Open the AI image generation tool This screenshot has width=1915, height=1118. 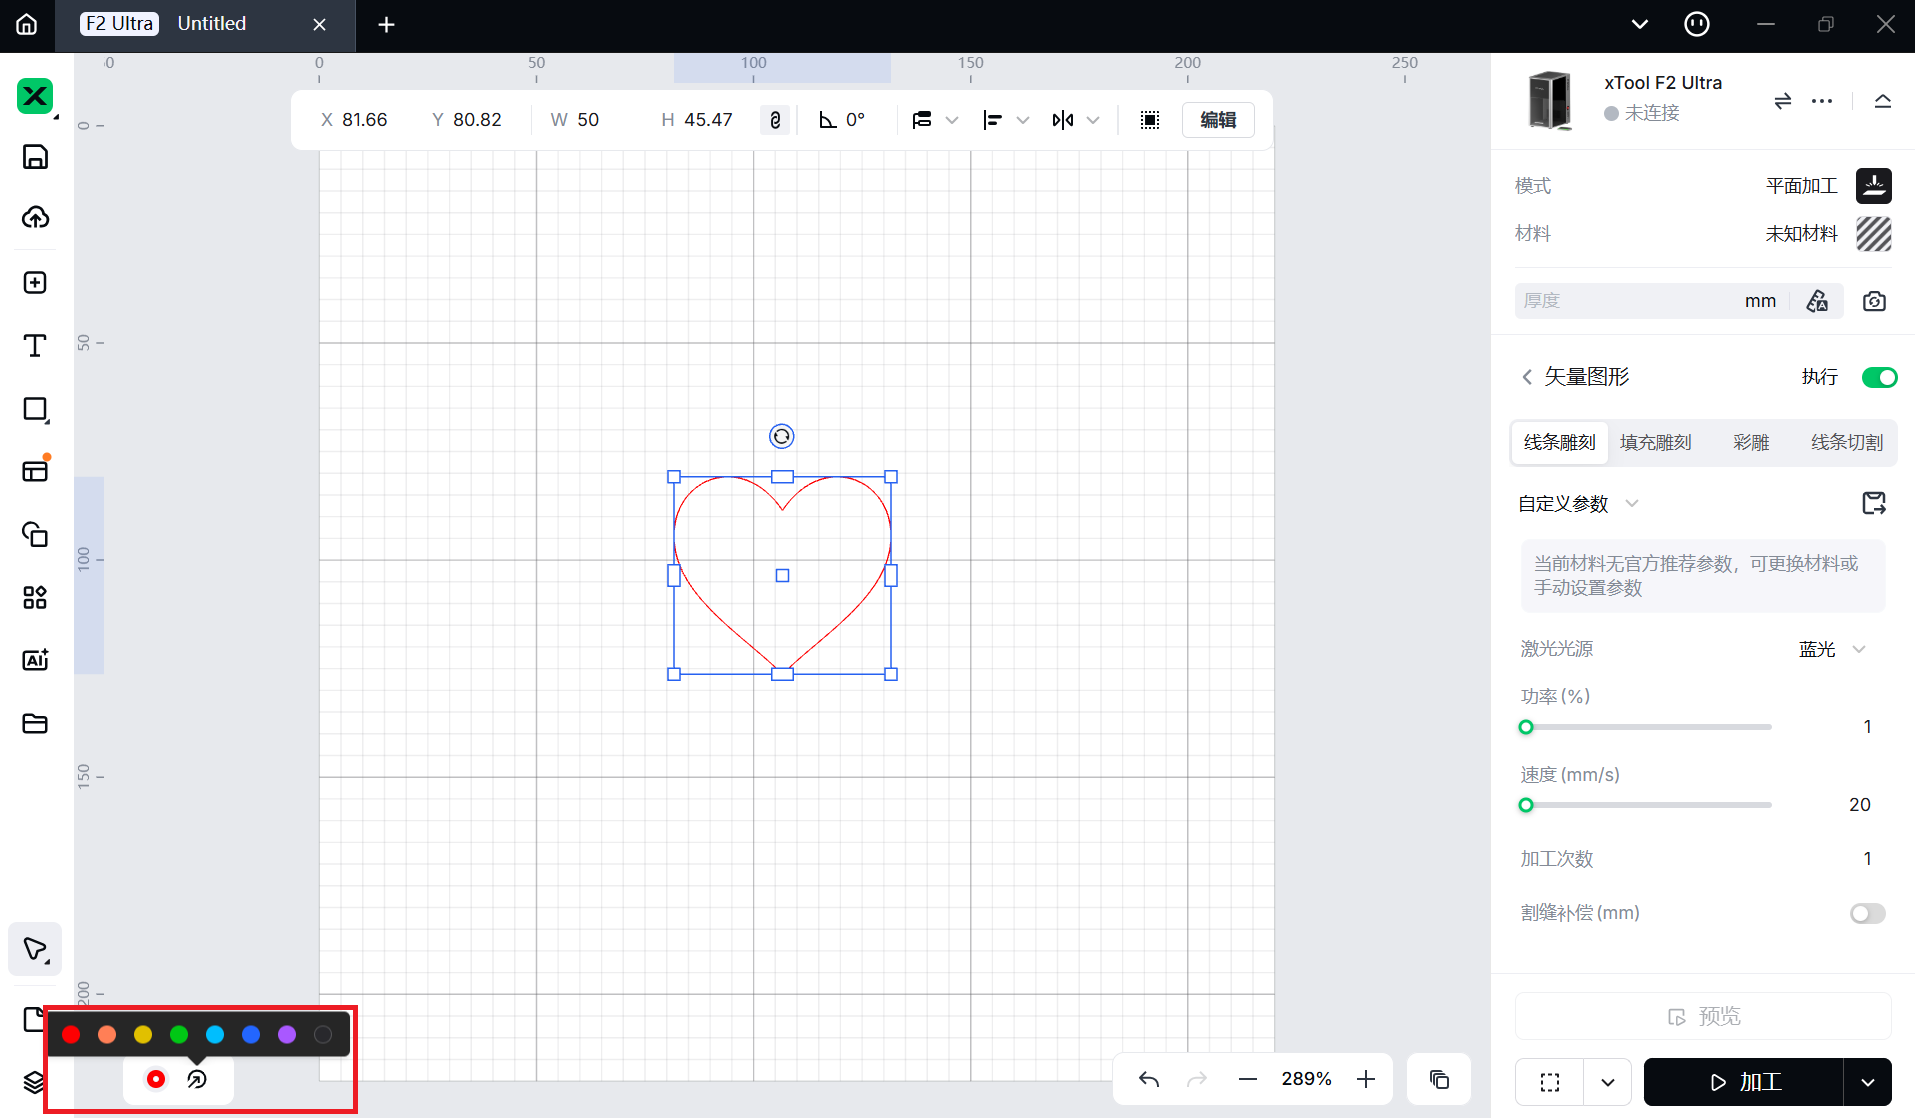[35, 660]
